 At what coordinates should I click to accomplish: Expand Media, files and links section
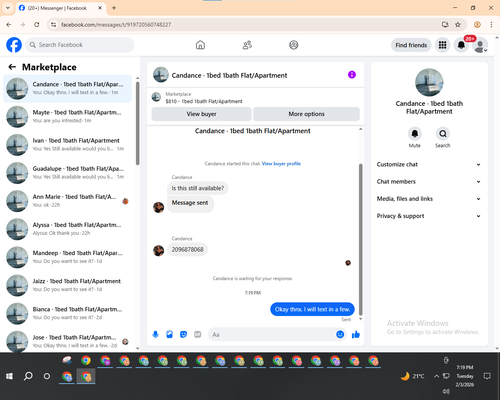tap(429, 199)
